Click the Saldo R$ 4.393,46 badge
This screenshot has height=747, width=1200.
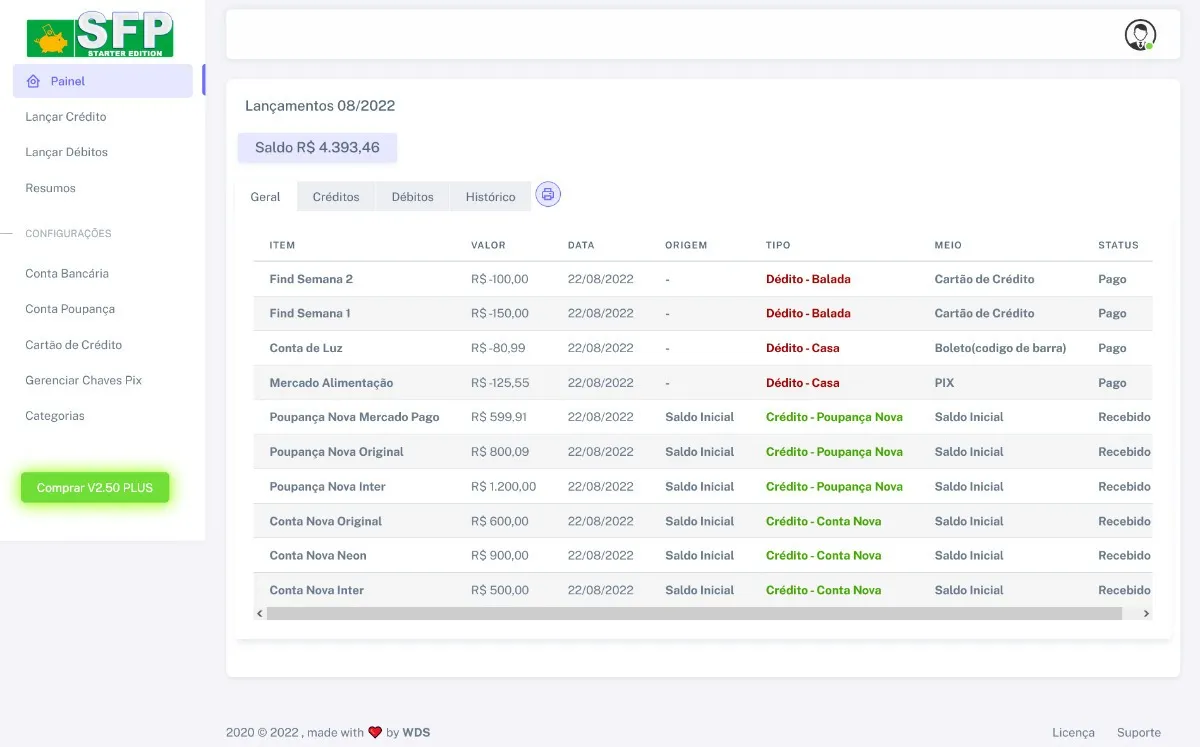click(317, 148)
